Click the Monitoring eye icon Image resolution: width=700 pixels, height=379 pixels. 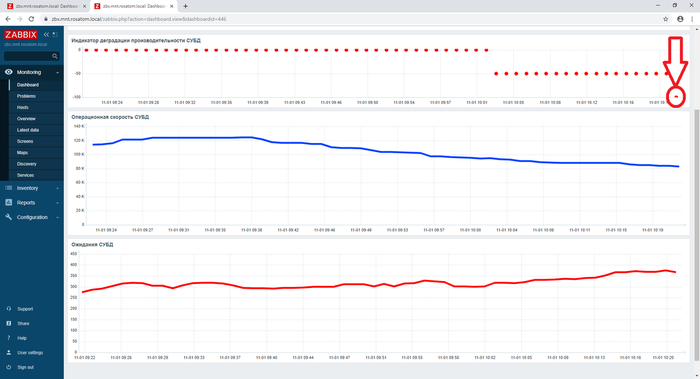tap(8, 72)
